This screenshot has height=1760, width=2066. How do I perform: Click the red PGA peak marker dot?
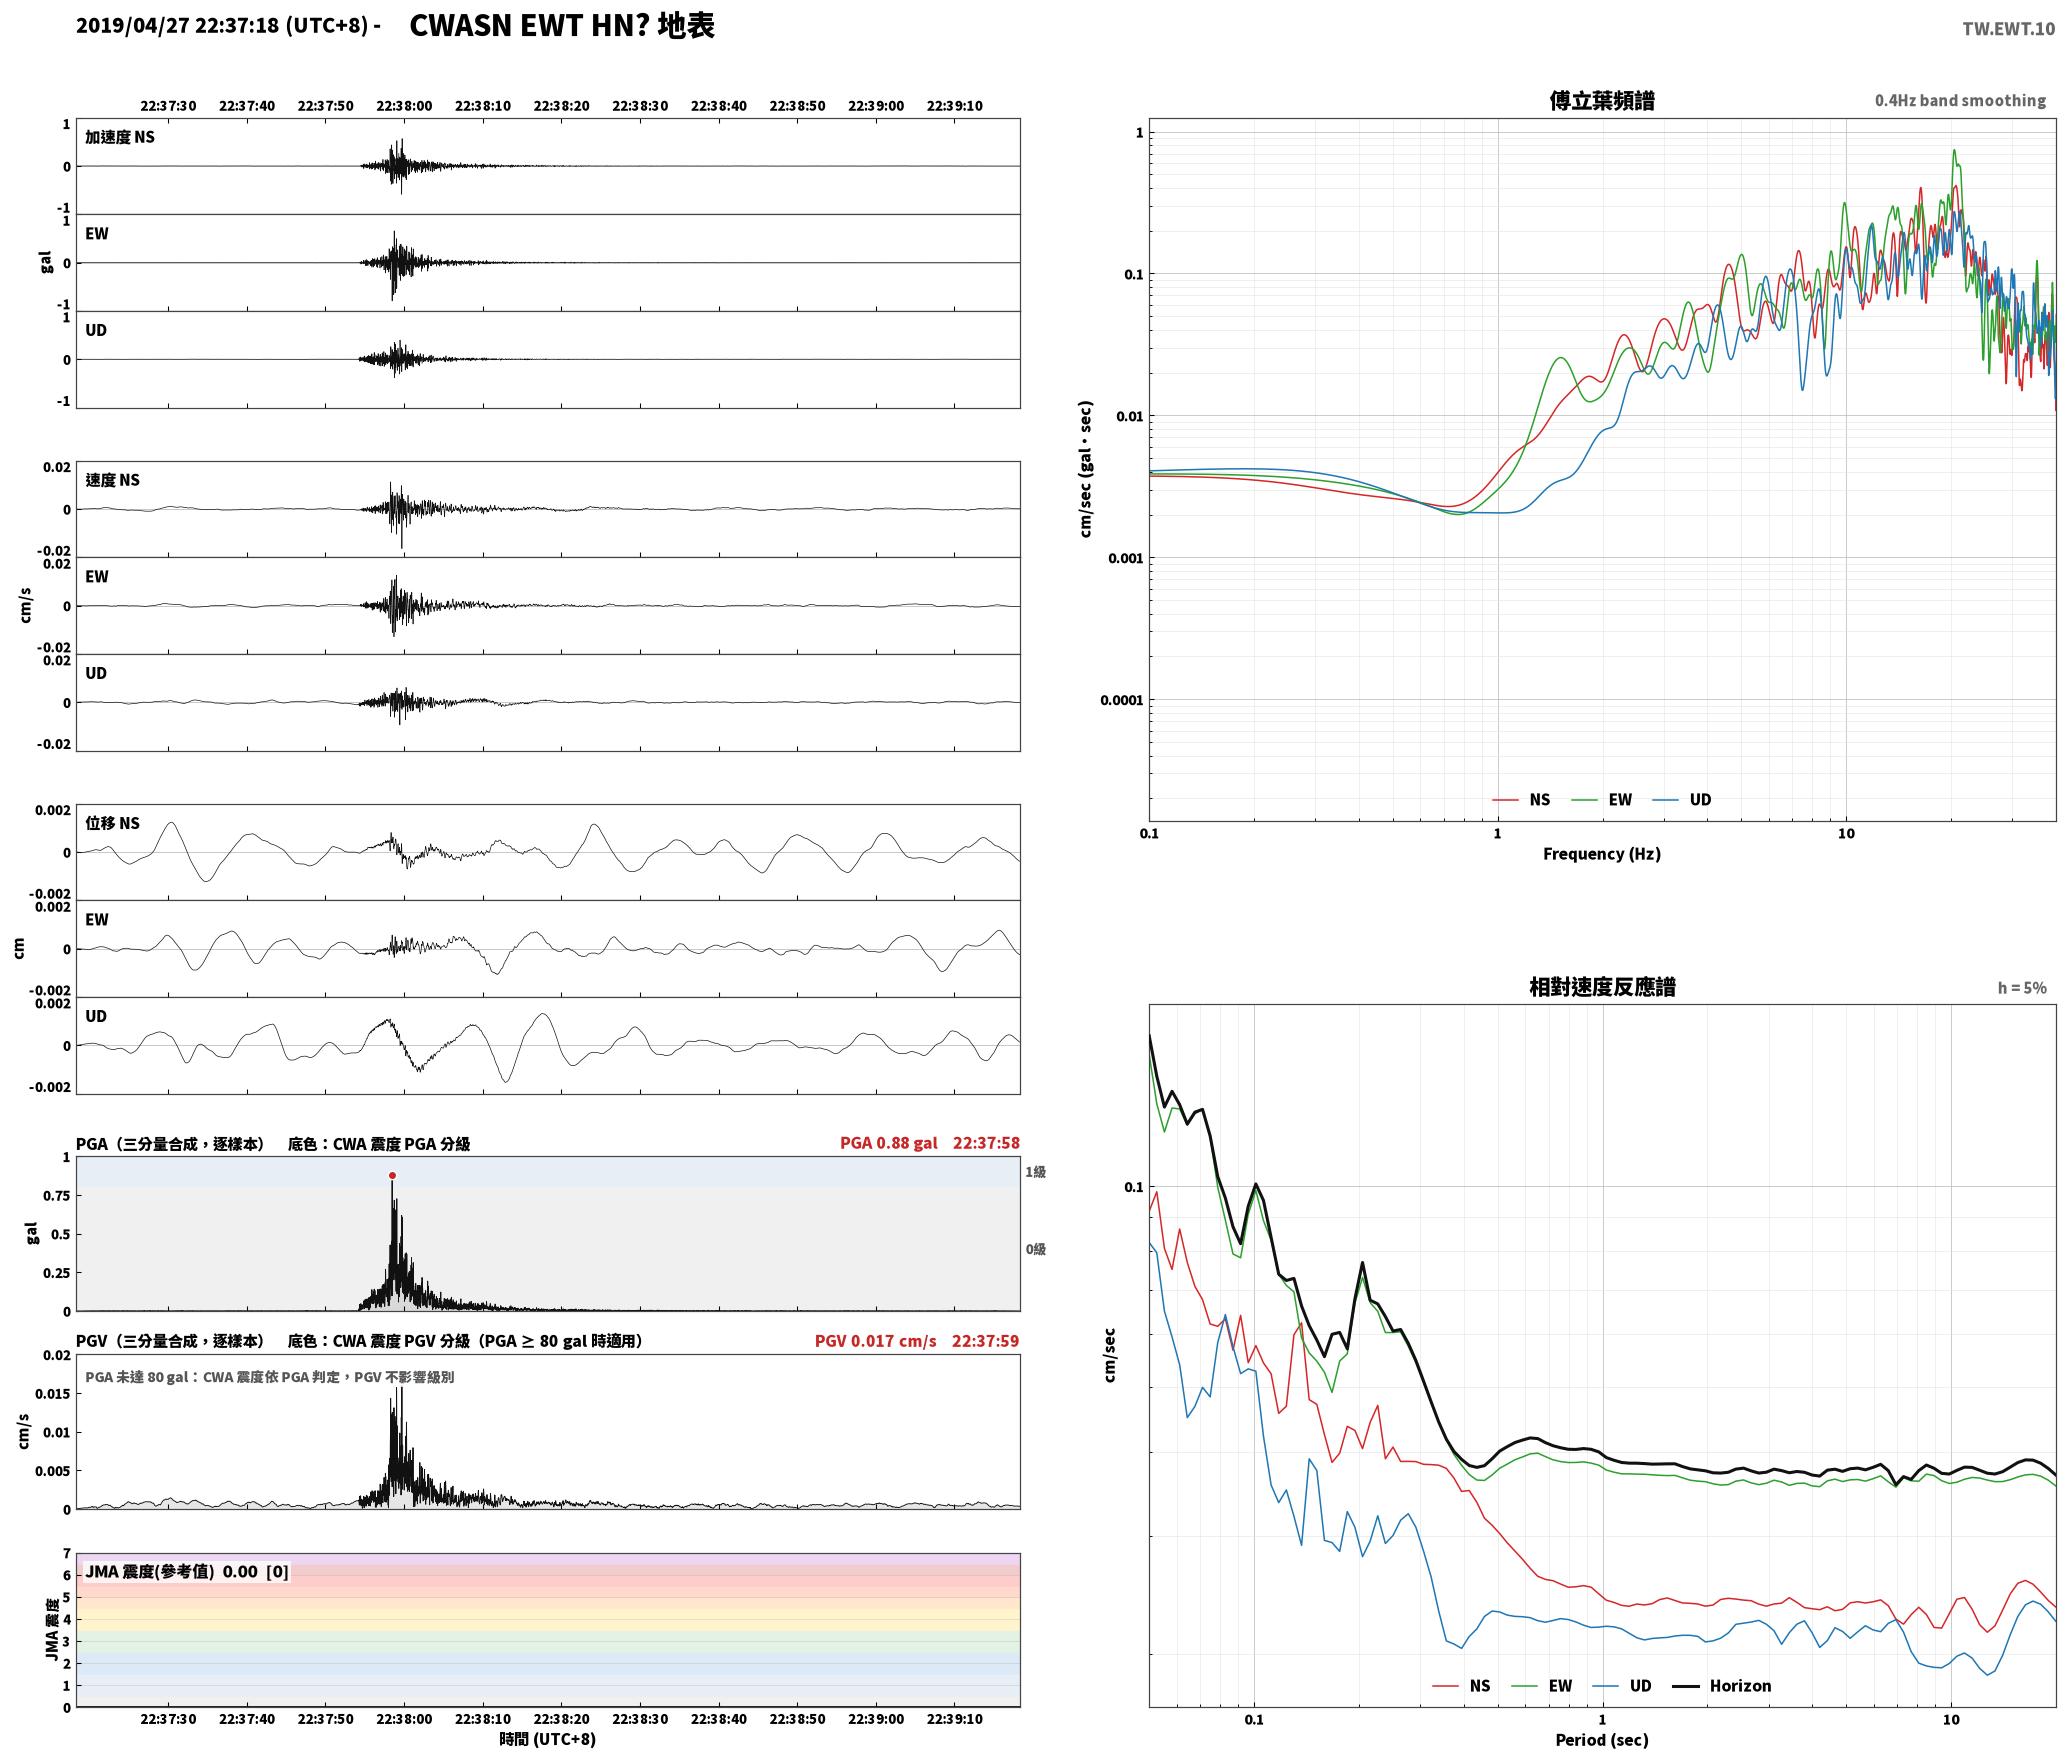tap(392, 1175)
